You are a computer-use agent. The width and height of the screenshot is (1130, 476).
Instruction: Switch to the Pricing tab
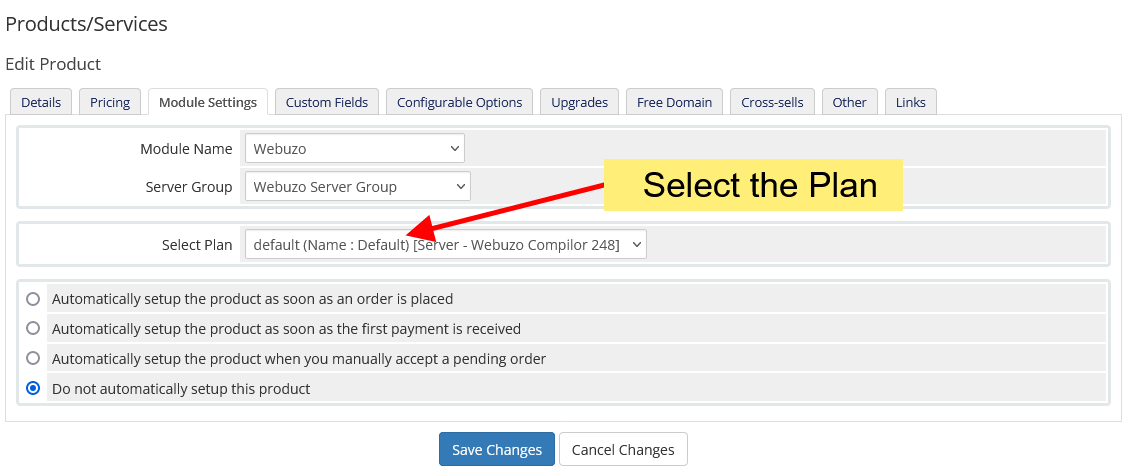pyautogui.click(x=110, y=102)
